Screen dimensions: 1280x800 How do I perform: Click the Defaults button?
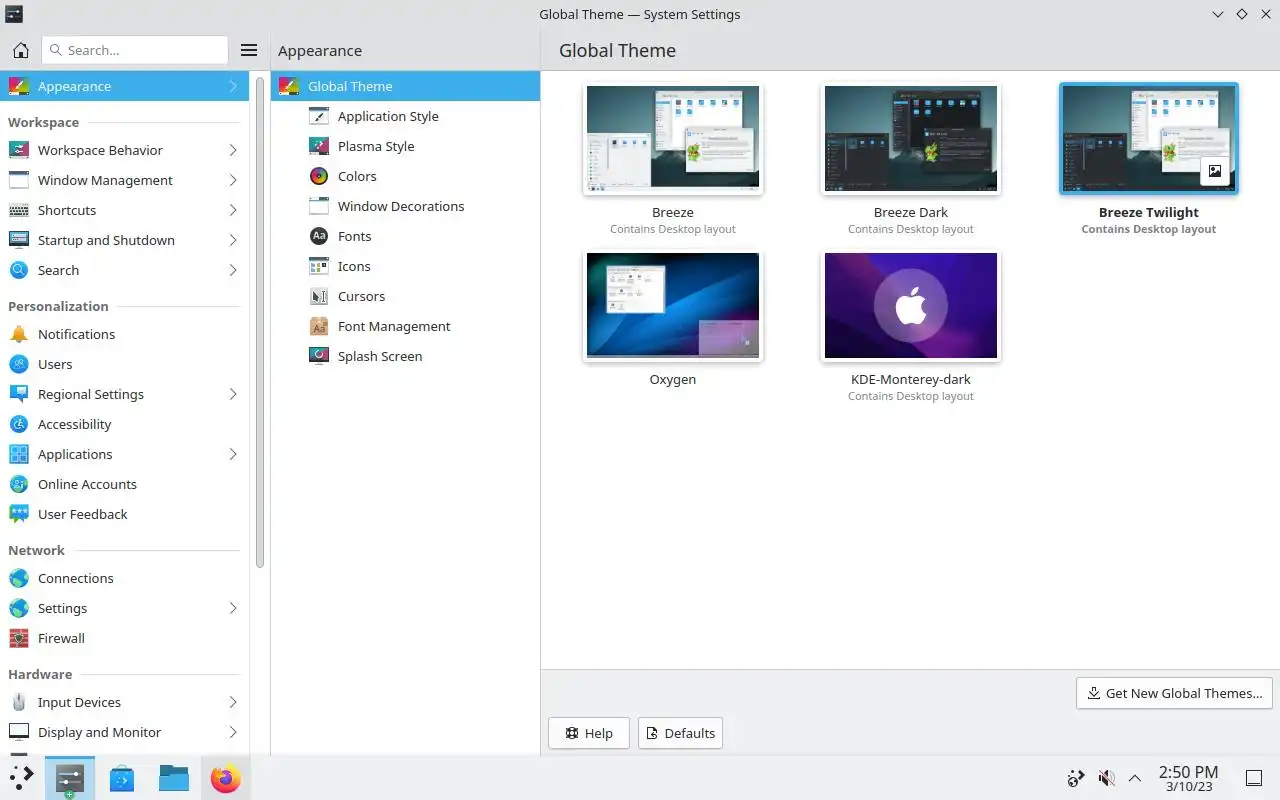pos(680,733)
